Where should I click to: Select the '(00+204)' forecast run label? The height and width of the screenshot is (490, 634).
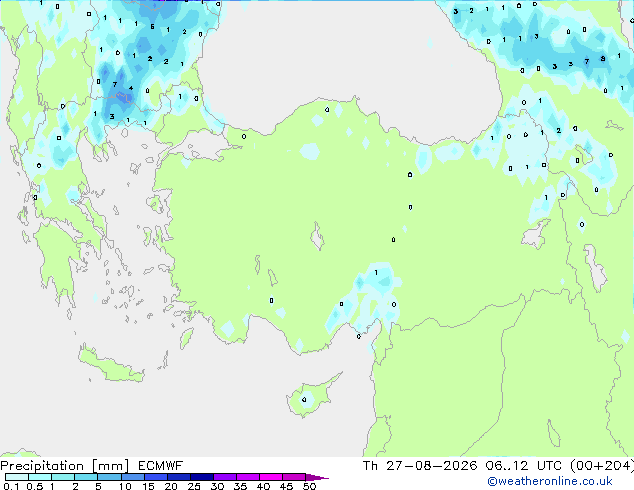[x=602, y=466]
